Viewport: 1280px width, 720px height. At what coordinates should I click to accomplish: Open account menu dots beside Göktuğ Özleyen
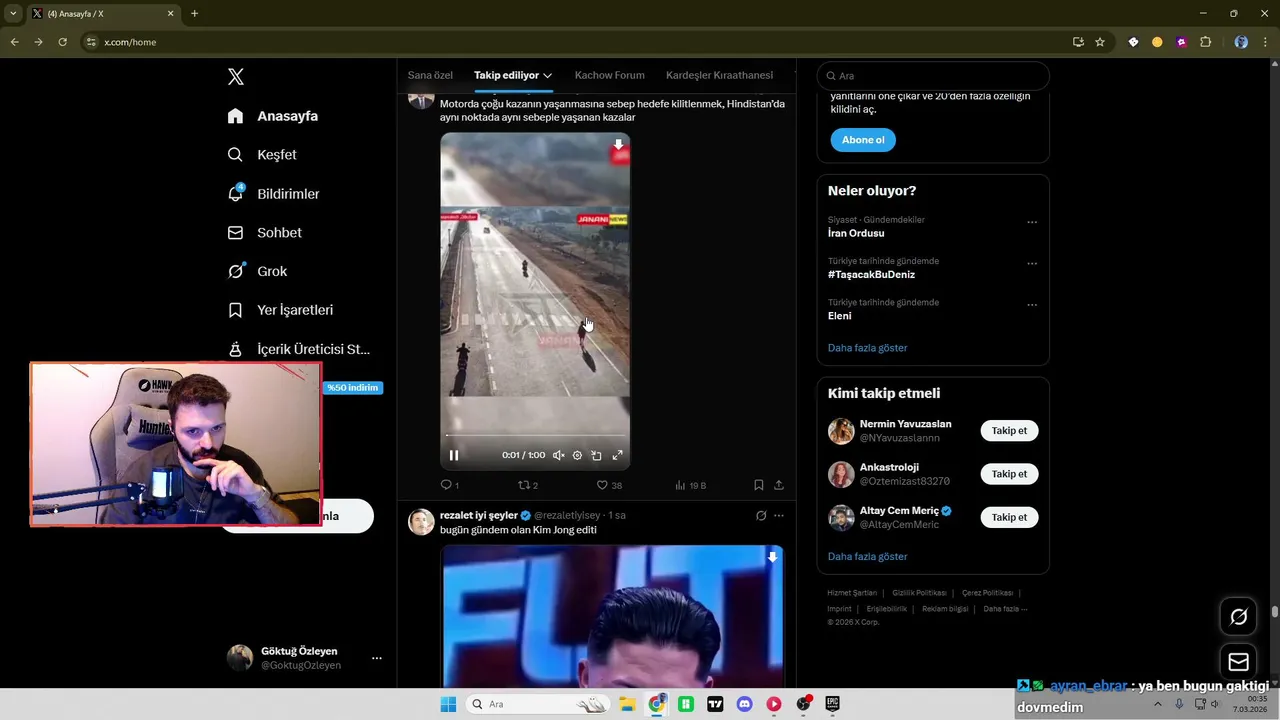coord(377,658)
